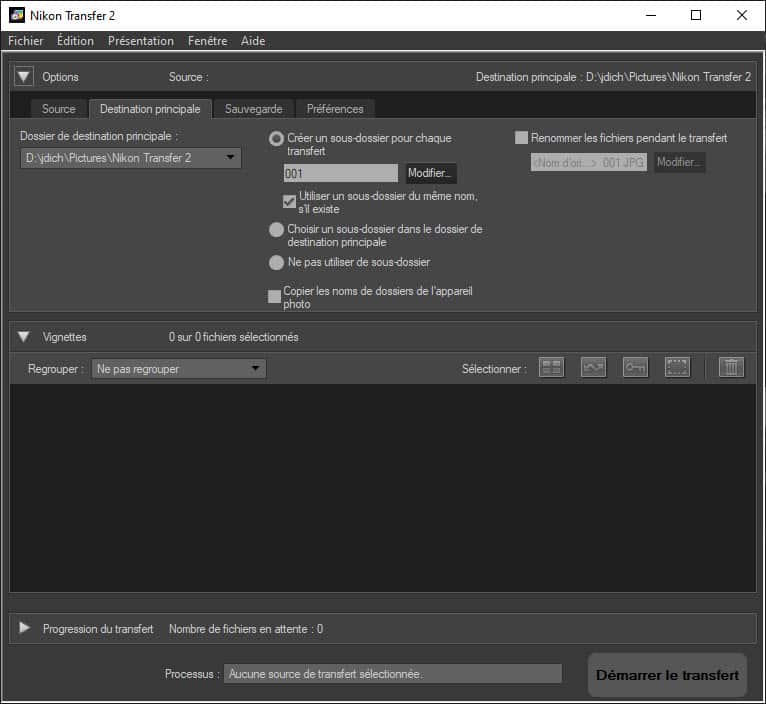Click the select all thumbnails icon

[x=551, y=367]
